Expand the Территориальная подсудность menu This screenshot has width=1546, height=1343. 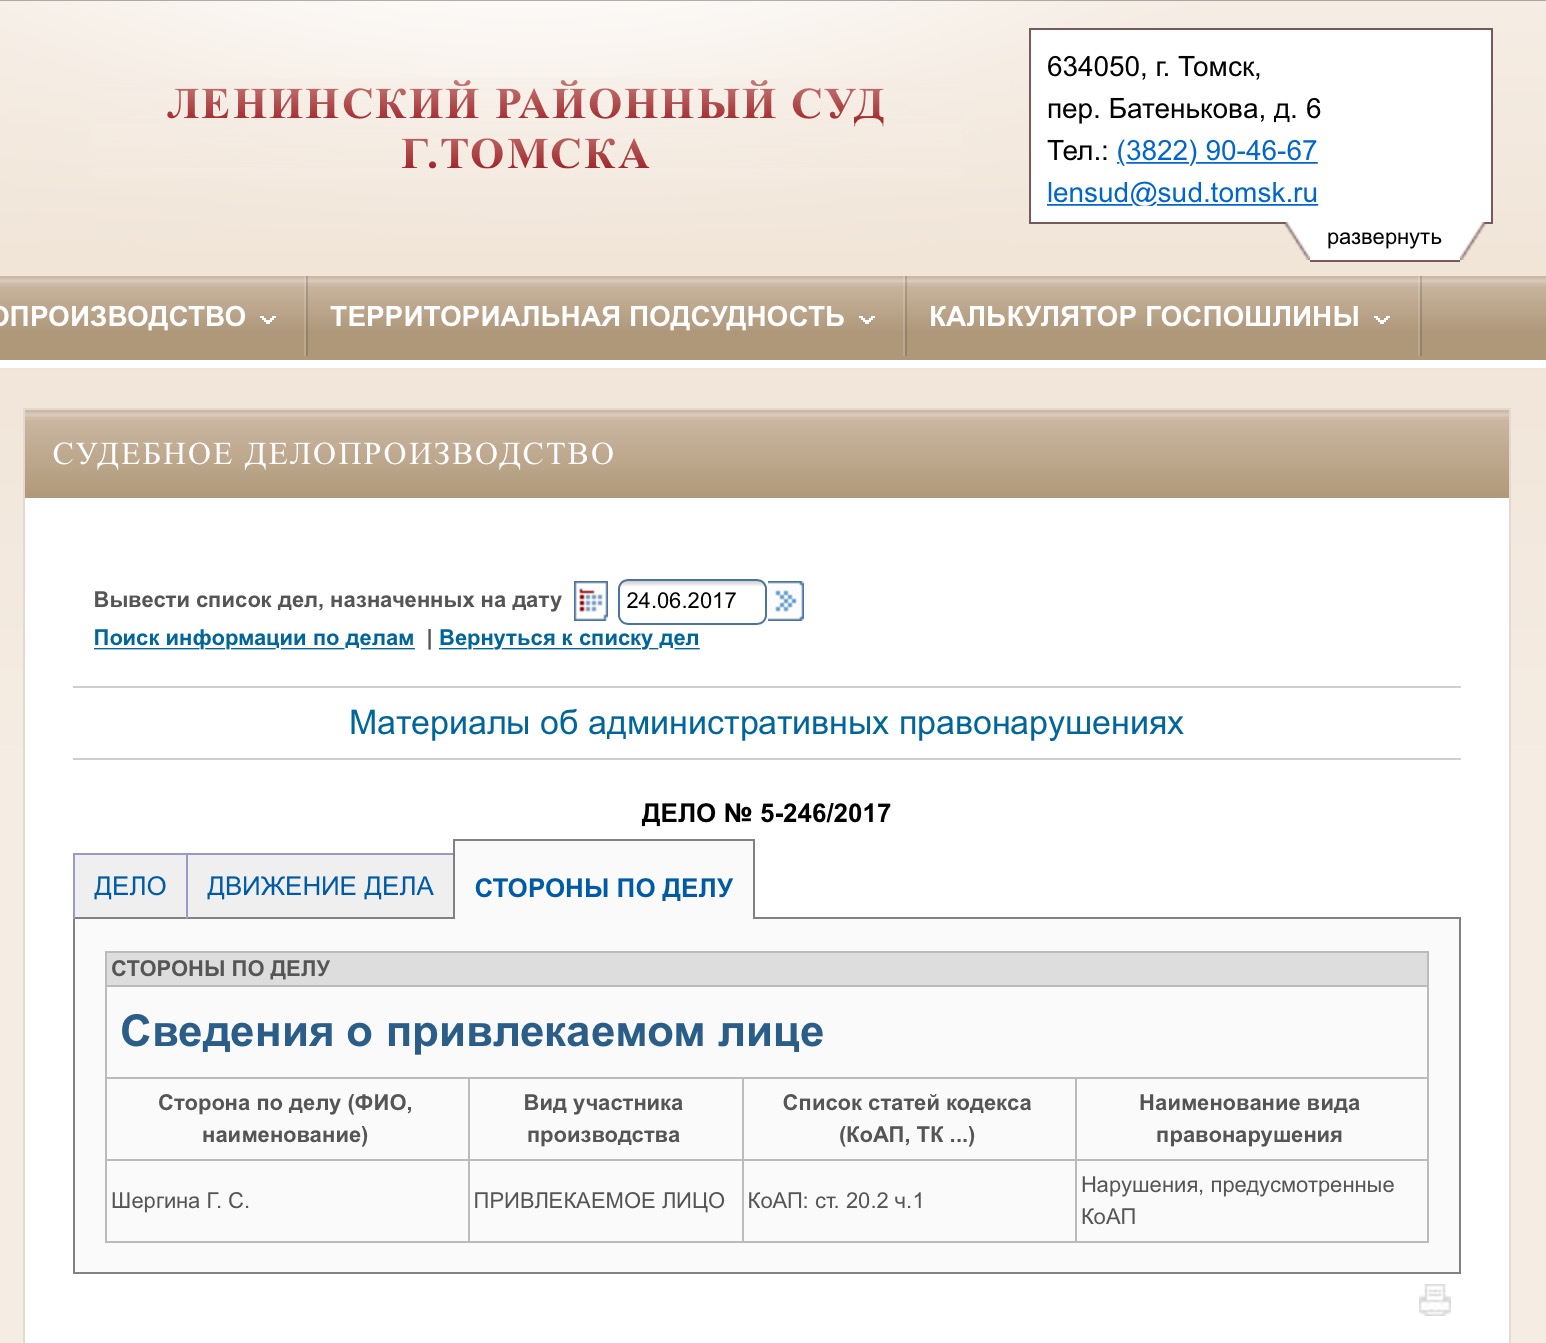click(604, 317)
